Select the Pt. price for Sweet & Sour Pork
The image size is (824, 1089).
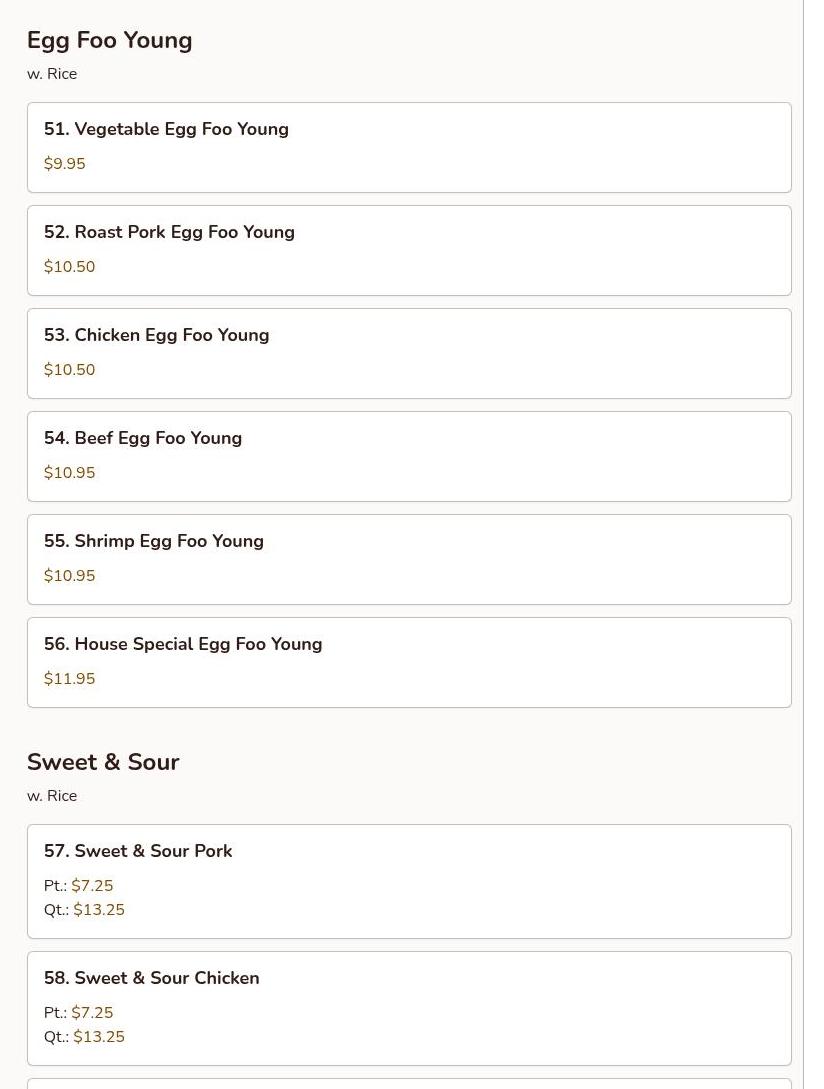(x=92, y=886)
